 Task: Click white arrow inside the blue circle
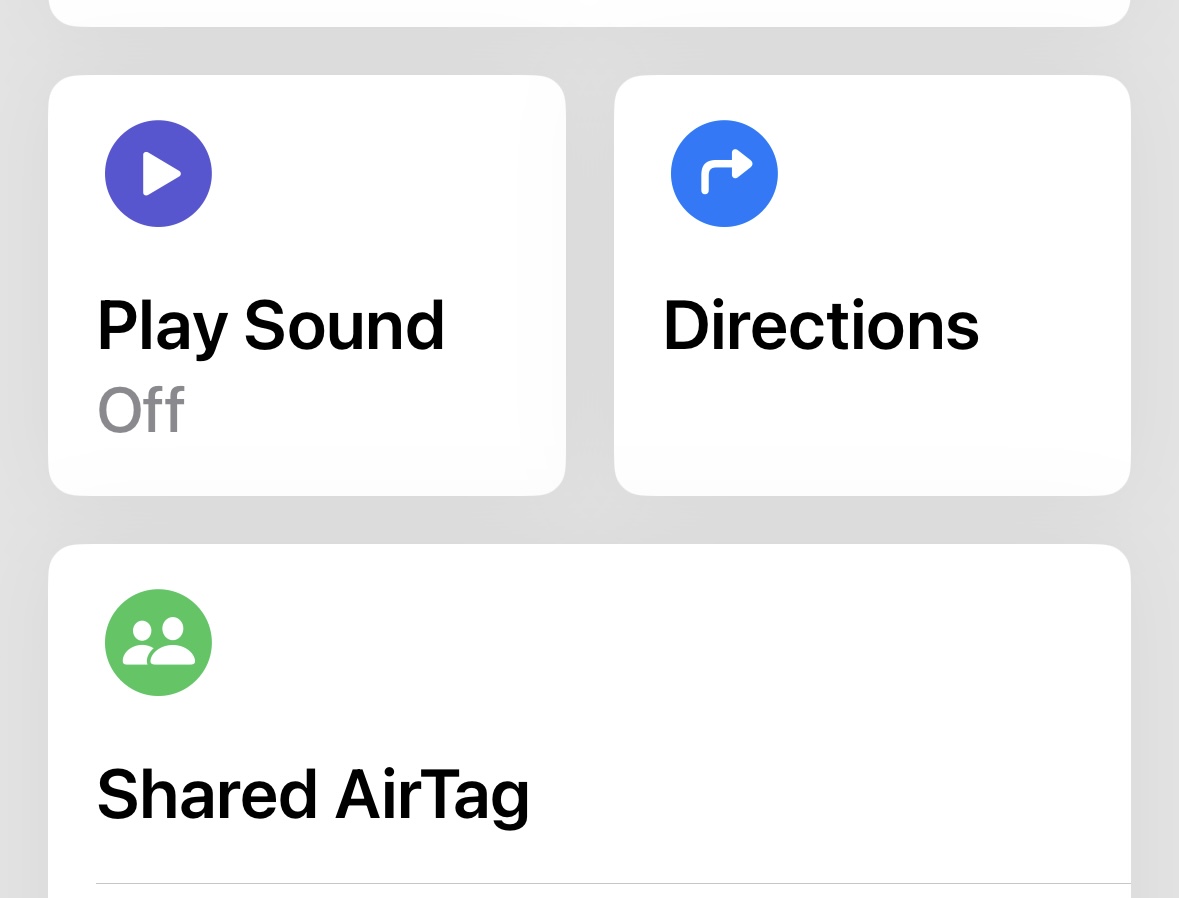click(x=726, y=172)
